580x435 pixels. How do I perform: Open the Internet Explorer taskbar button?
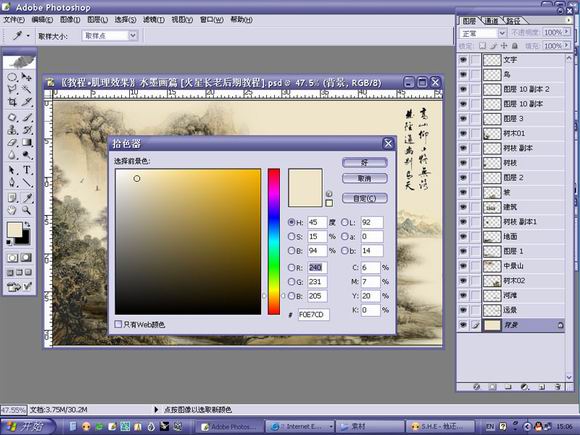pyautogui.click(x=300, y=426)
